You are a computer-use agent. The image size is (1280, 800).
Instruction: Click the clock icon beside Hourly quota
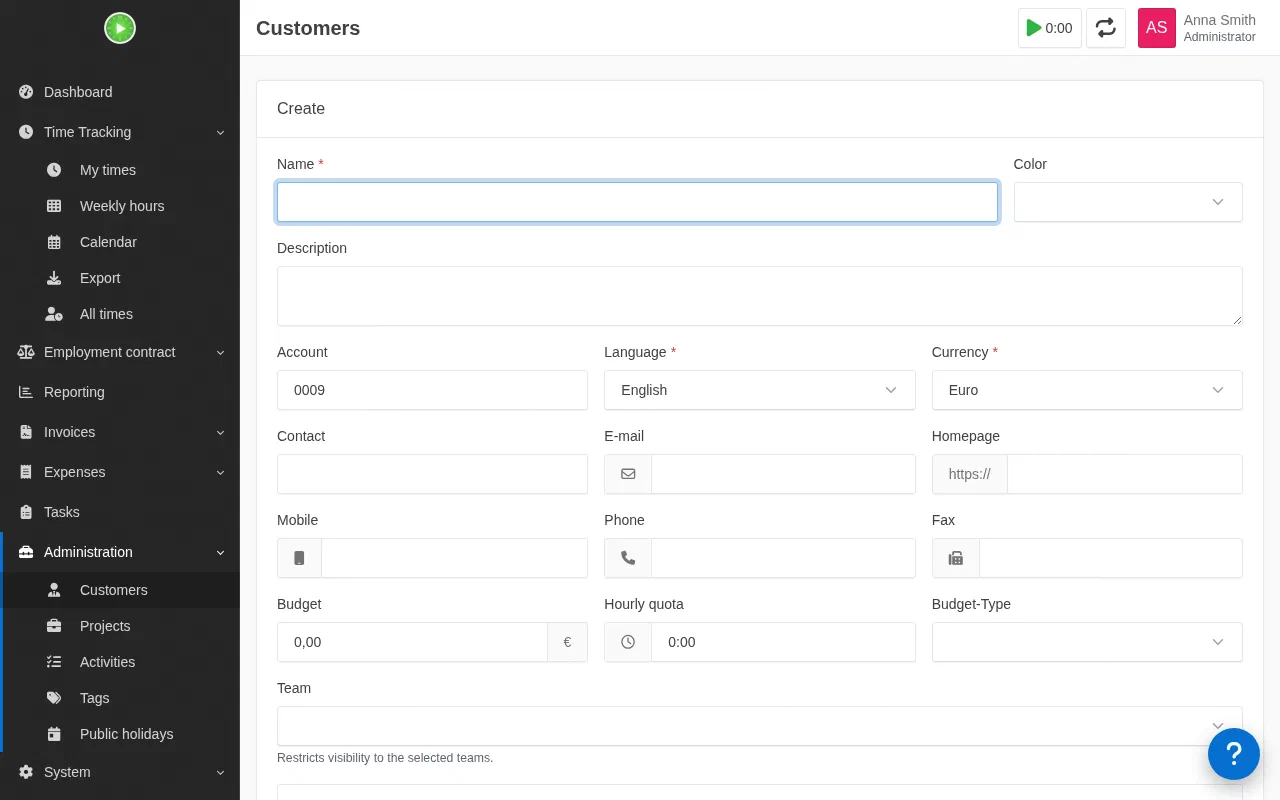(x=628, y=642)
